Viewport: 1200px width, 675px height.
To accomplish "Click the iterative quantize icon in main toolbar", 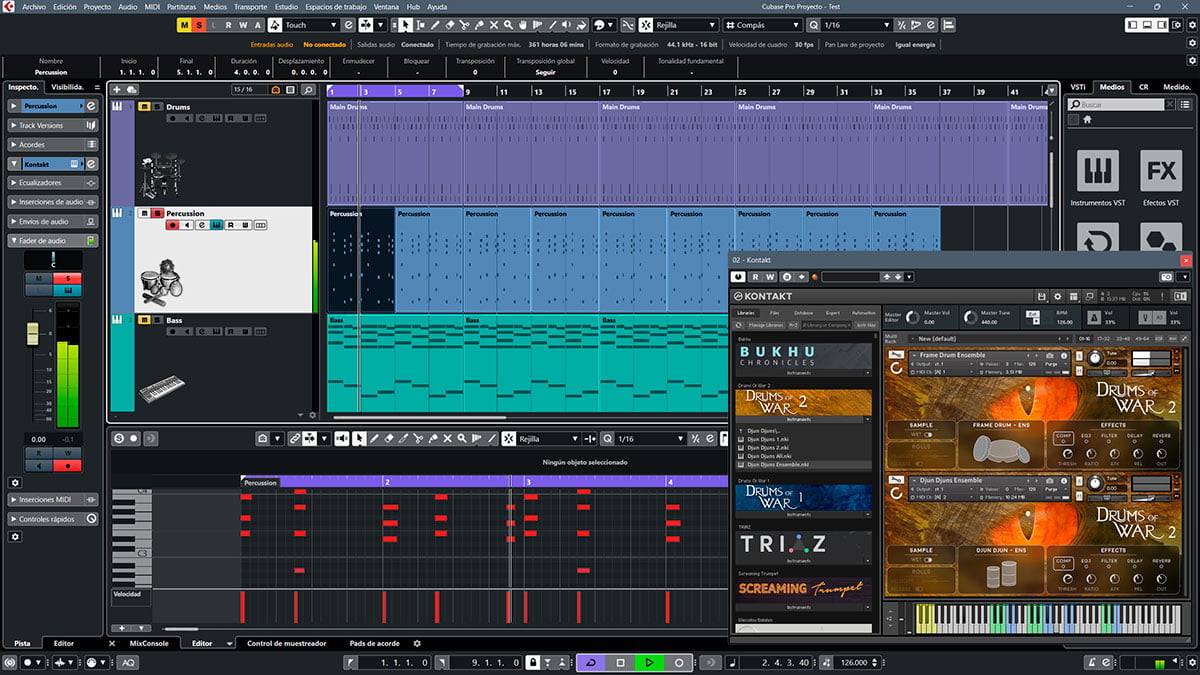I will (x=902, y=25).
